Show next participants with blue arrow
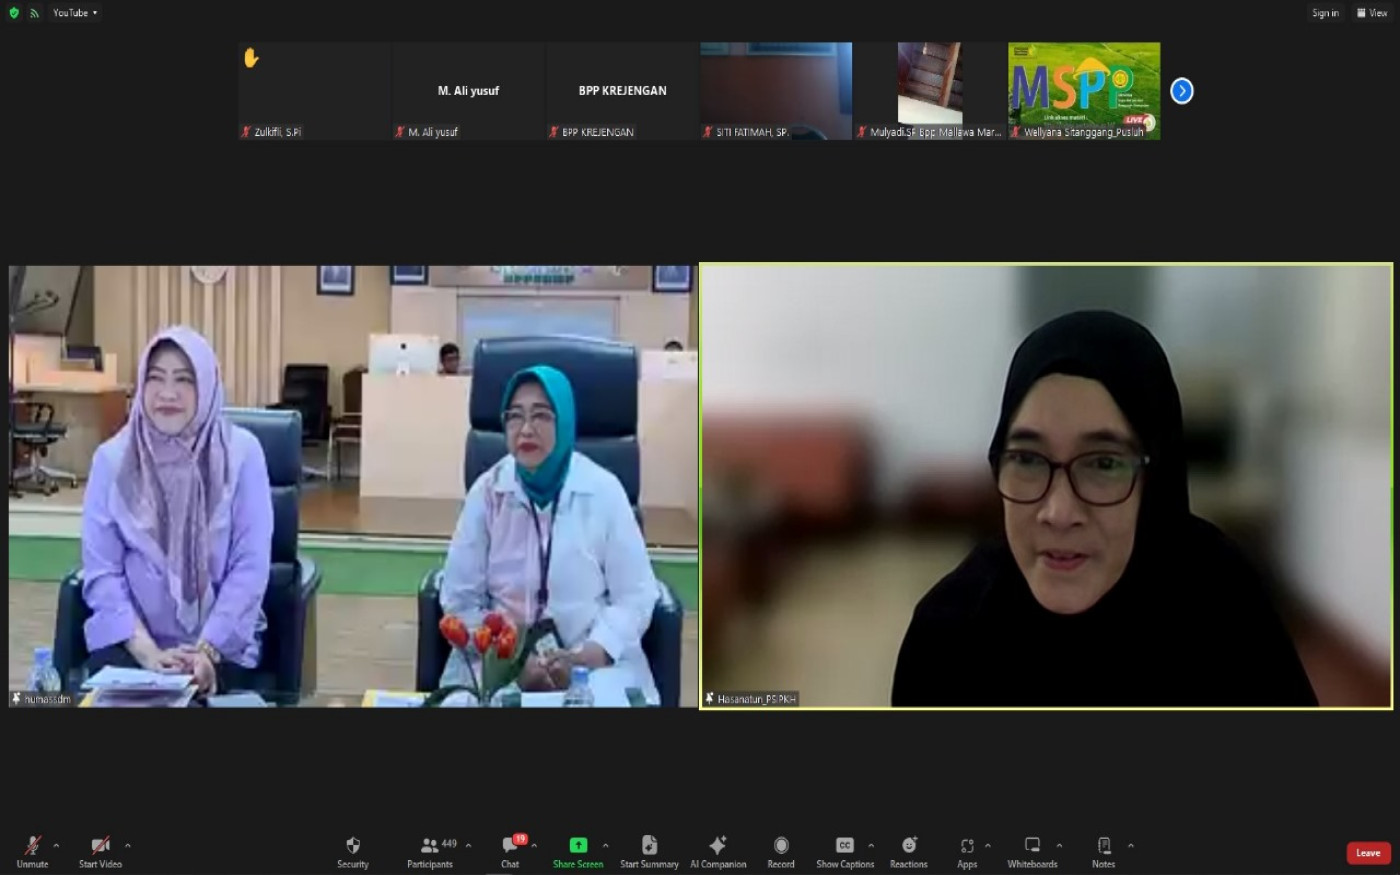Screen dimensions: 1400x875 coord(1182,91)
